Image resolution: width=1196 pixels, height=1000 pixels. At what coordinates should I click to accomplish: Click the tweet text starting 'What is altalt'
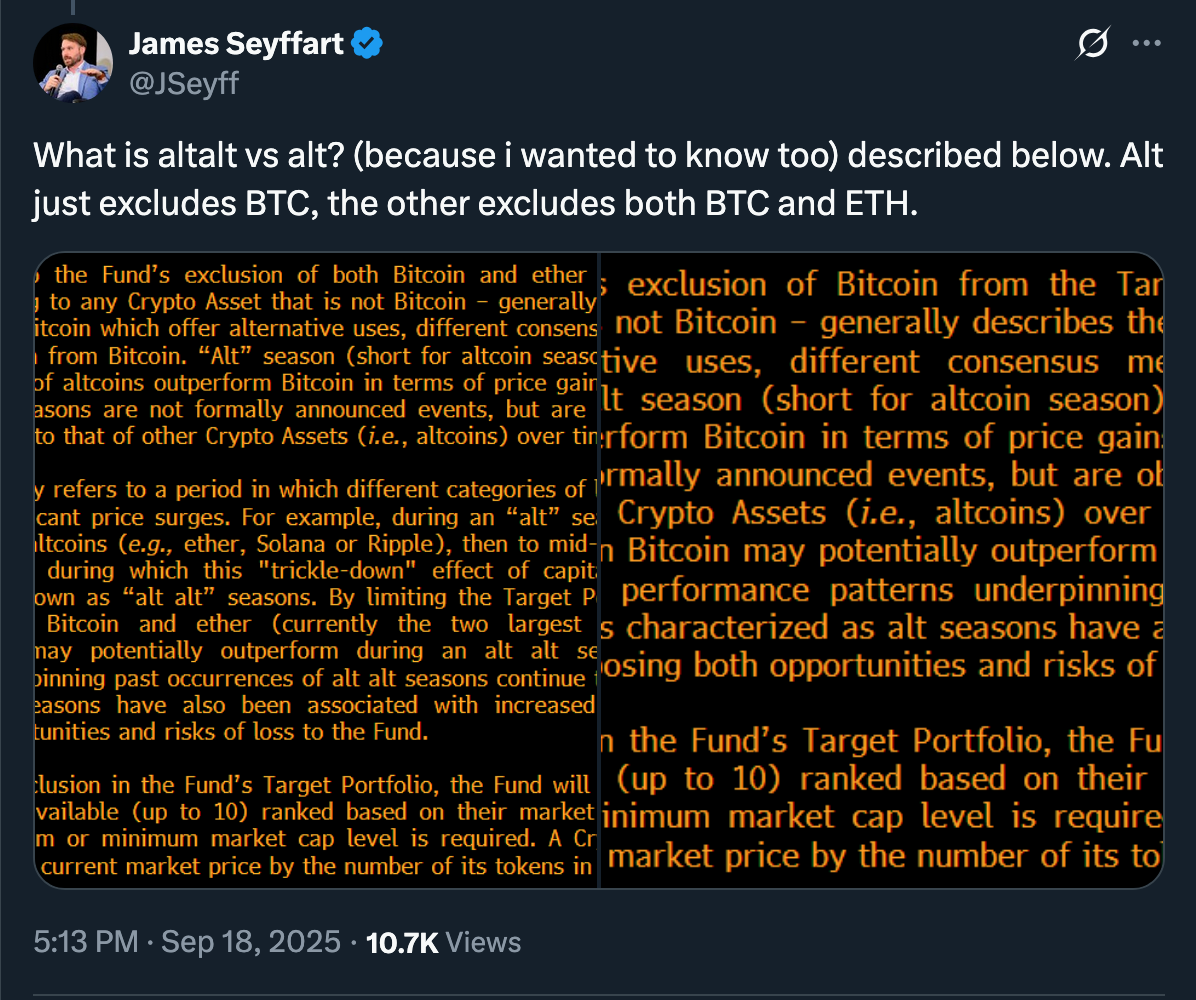point(598,156)
